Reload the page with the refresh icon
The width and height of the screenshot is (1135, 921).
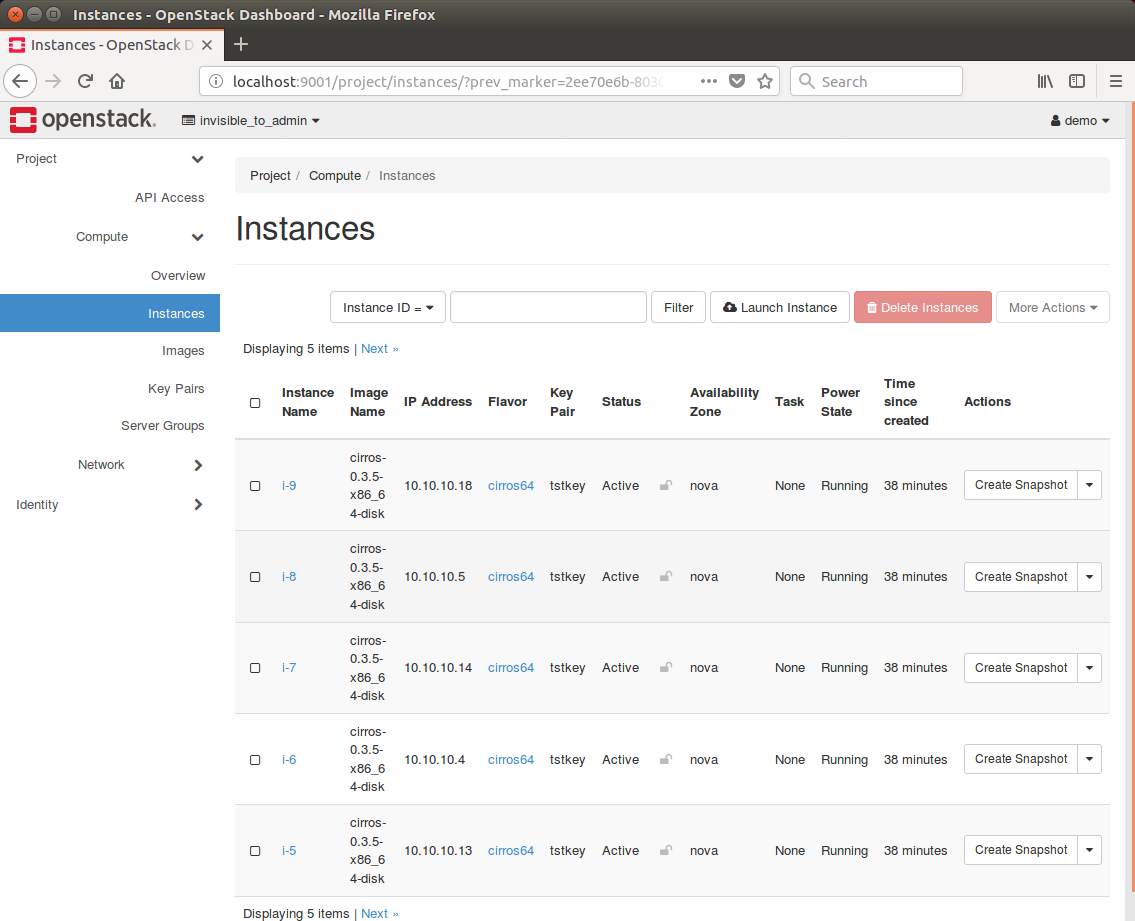pyautogui.click(x=85, y=81)
